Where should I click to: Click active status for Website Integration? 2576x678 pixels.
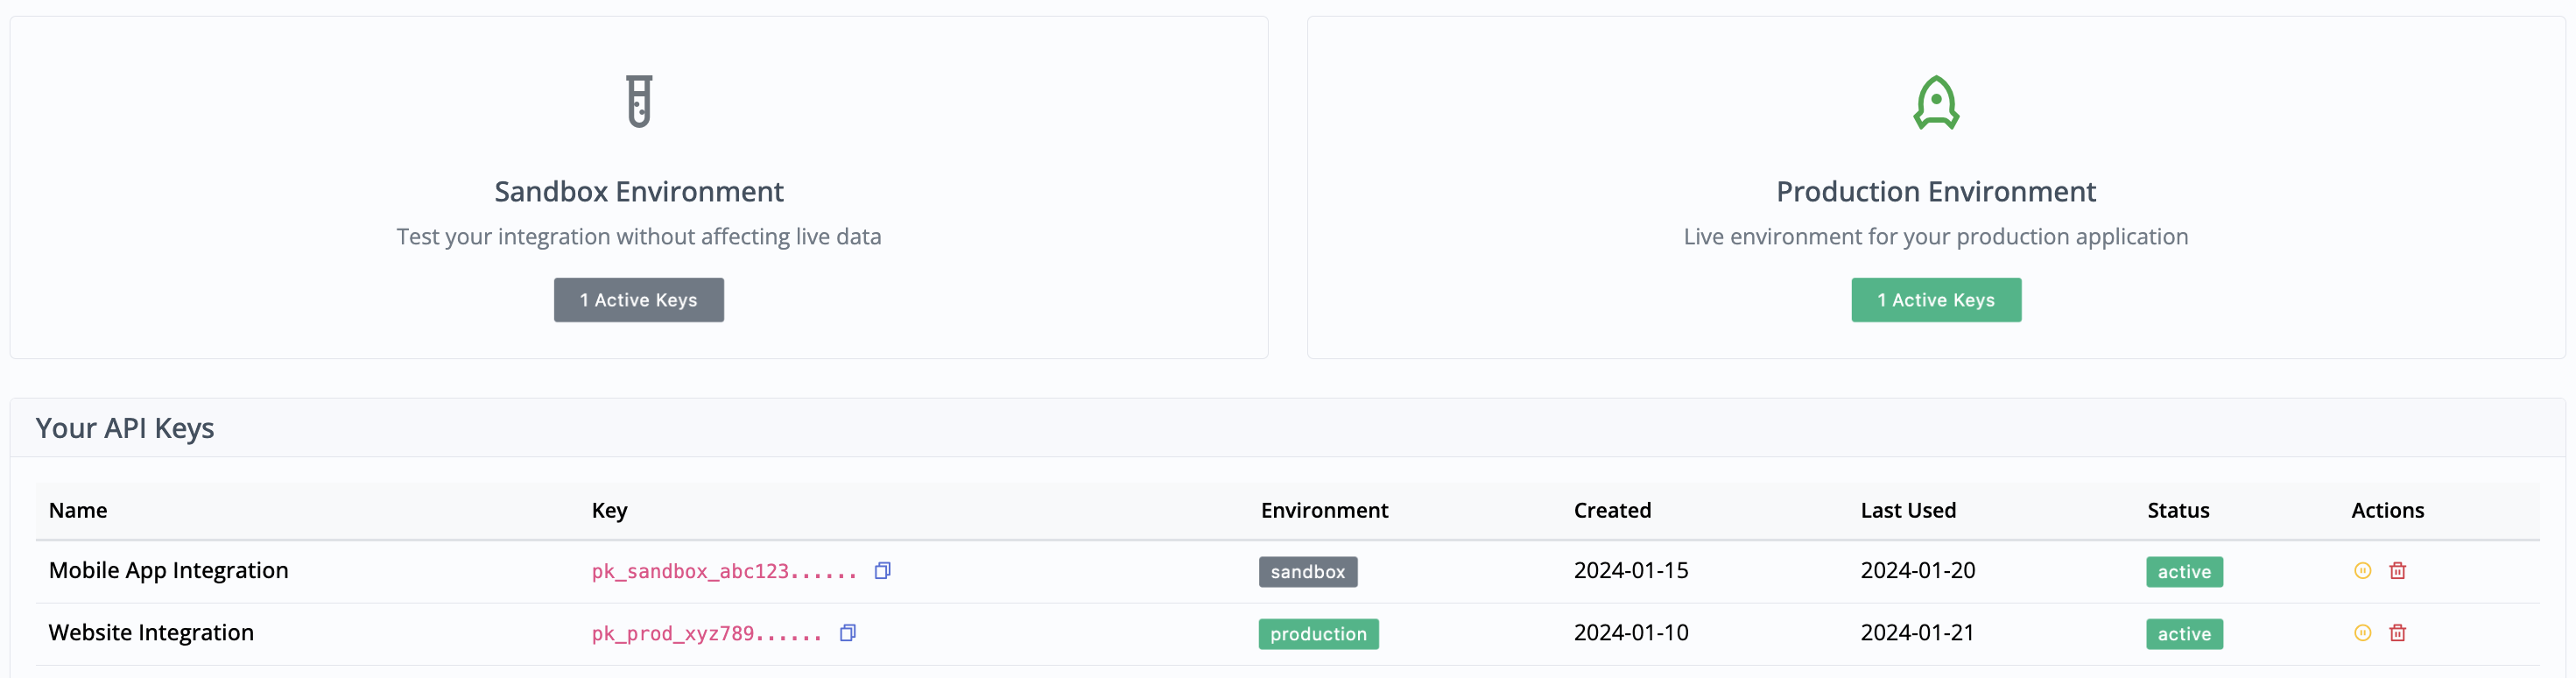click(x=2184, y=634)
